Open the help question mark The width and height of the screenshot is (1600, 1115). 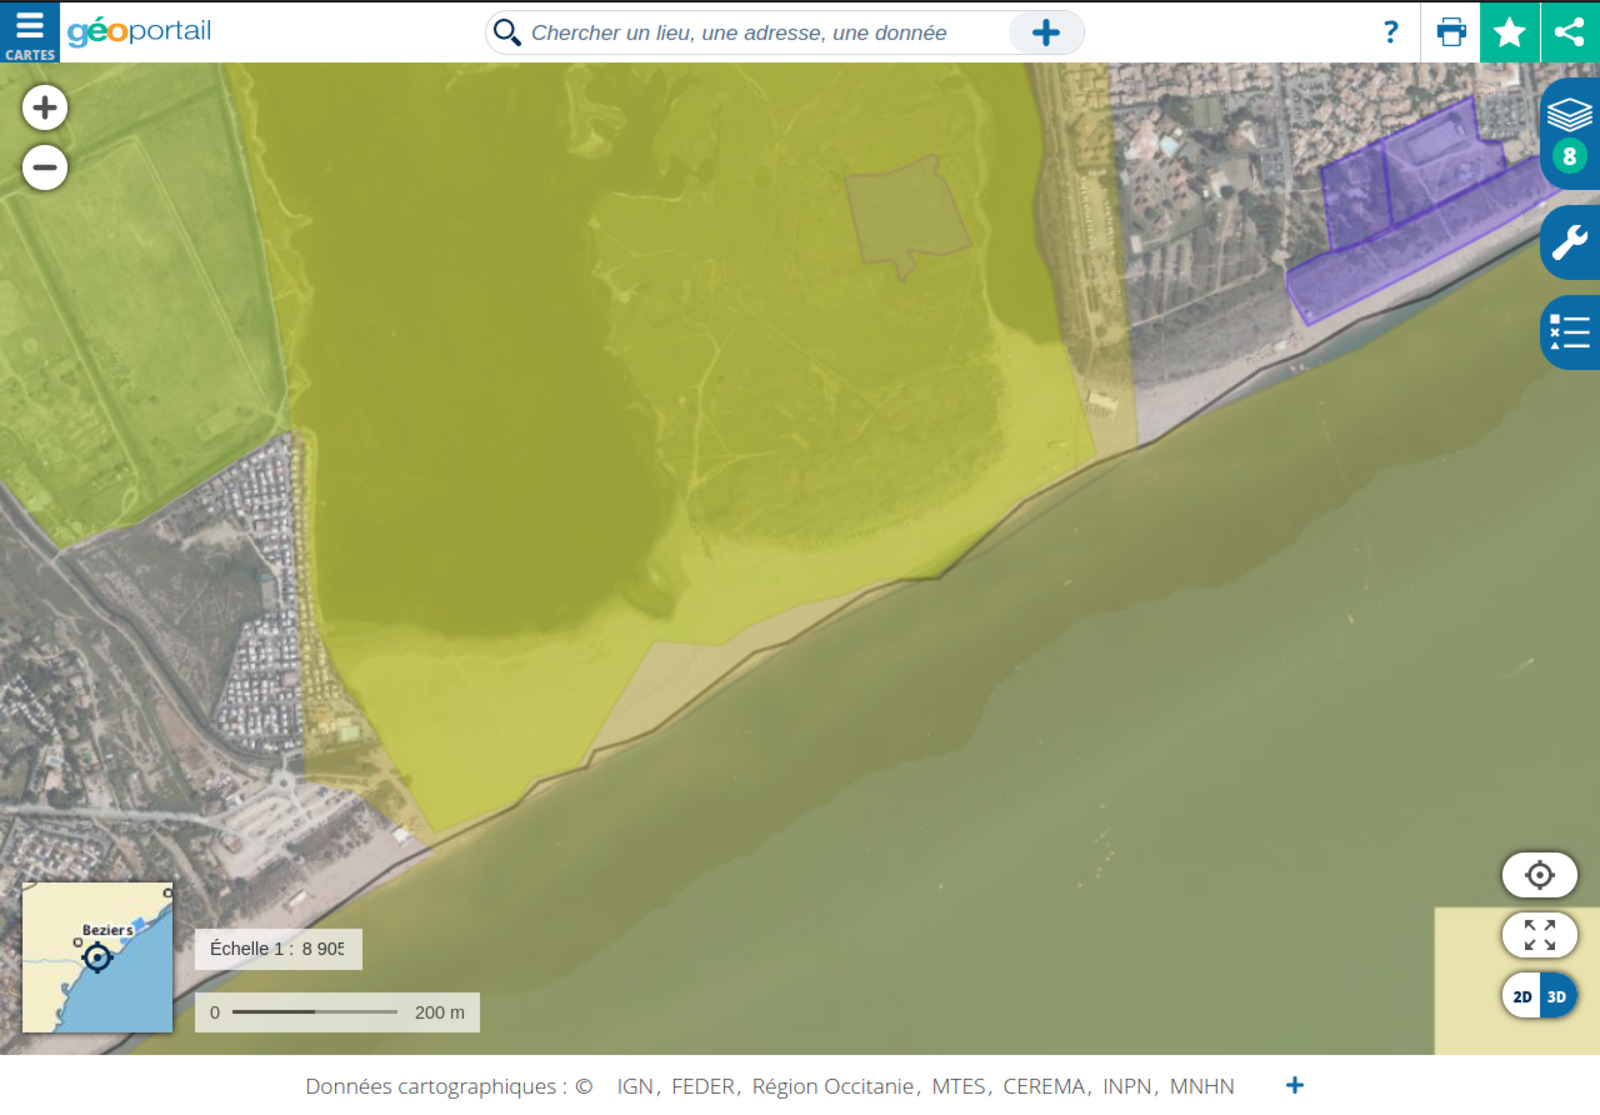1390,33
